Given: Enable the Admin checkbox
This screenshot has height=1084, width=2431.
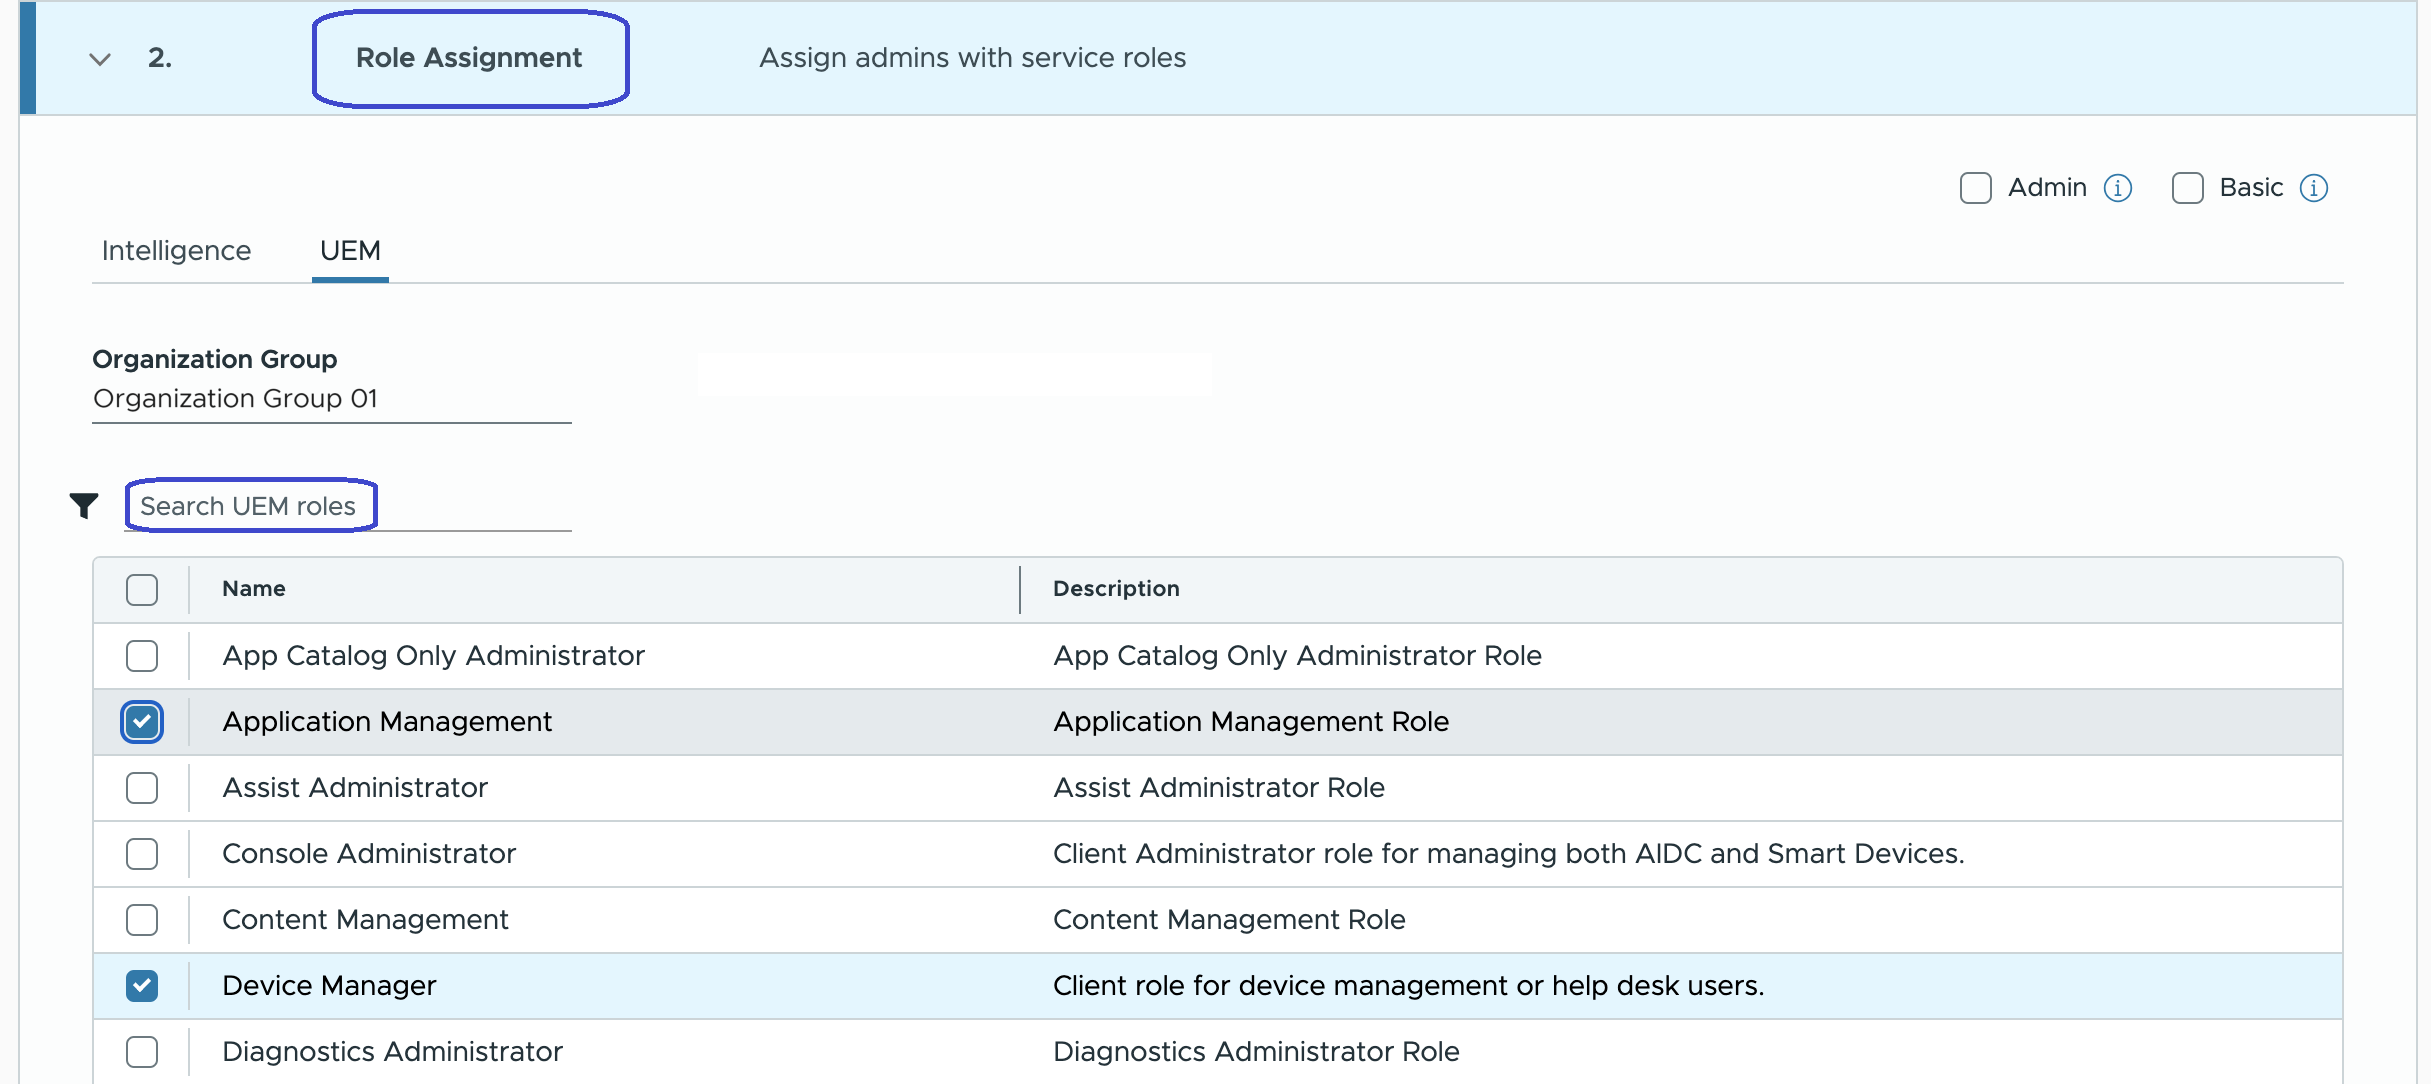Looking at the screenshot, I should tap(1975, 188).
